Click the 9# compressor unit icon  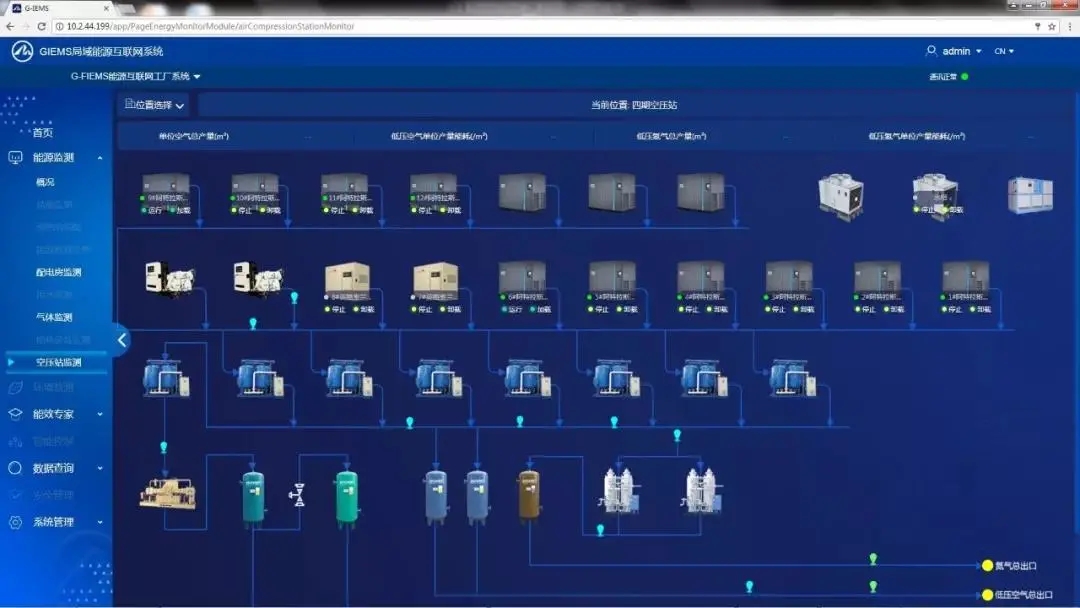pos(165,188)
